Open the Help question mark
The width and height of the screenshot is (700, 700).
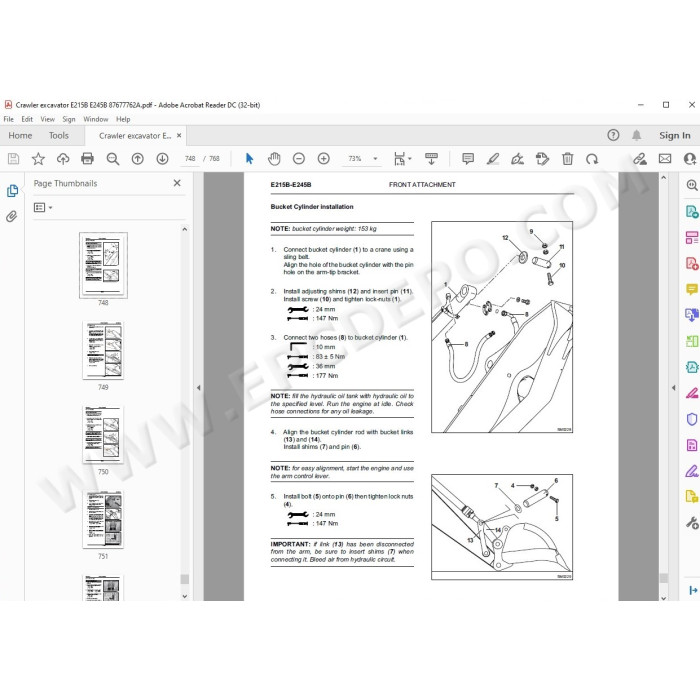(x=613, y=135)
